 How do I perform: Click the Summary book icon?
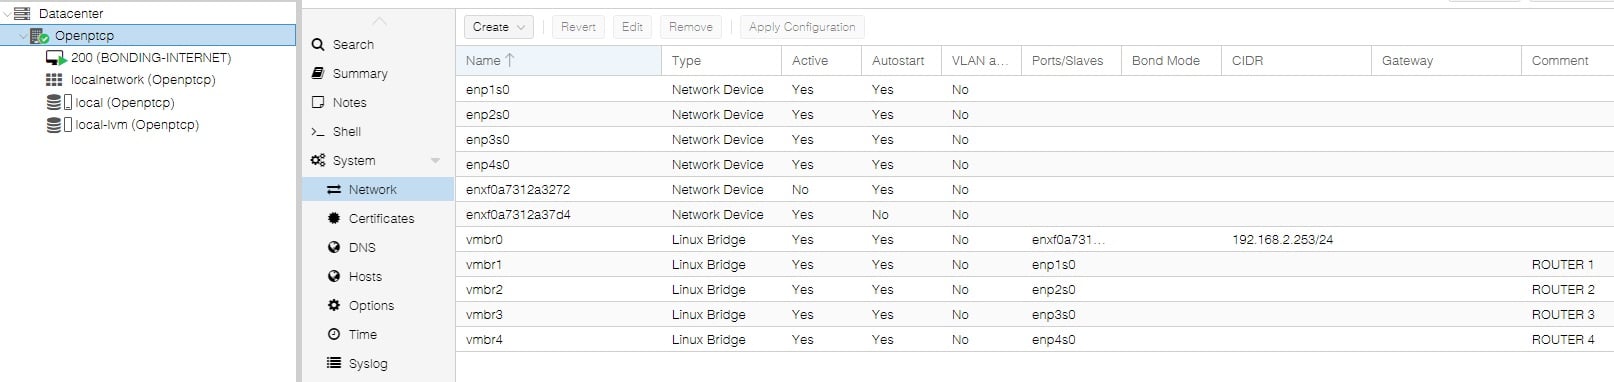click(x=318, y=73)
